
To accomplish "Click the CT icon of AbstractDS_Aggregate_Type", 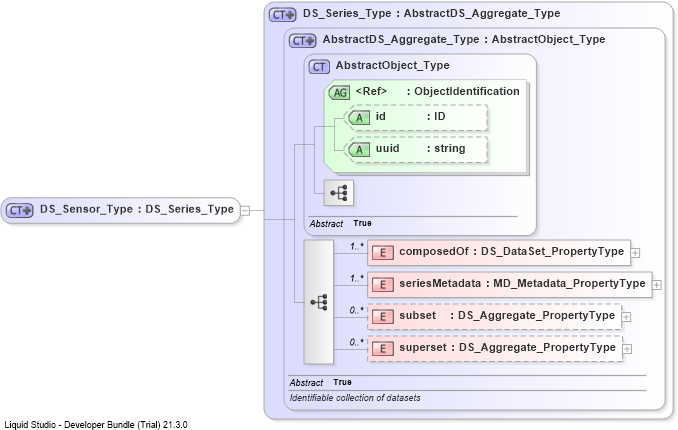I will [x=302, y=41].
